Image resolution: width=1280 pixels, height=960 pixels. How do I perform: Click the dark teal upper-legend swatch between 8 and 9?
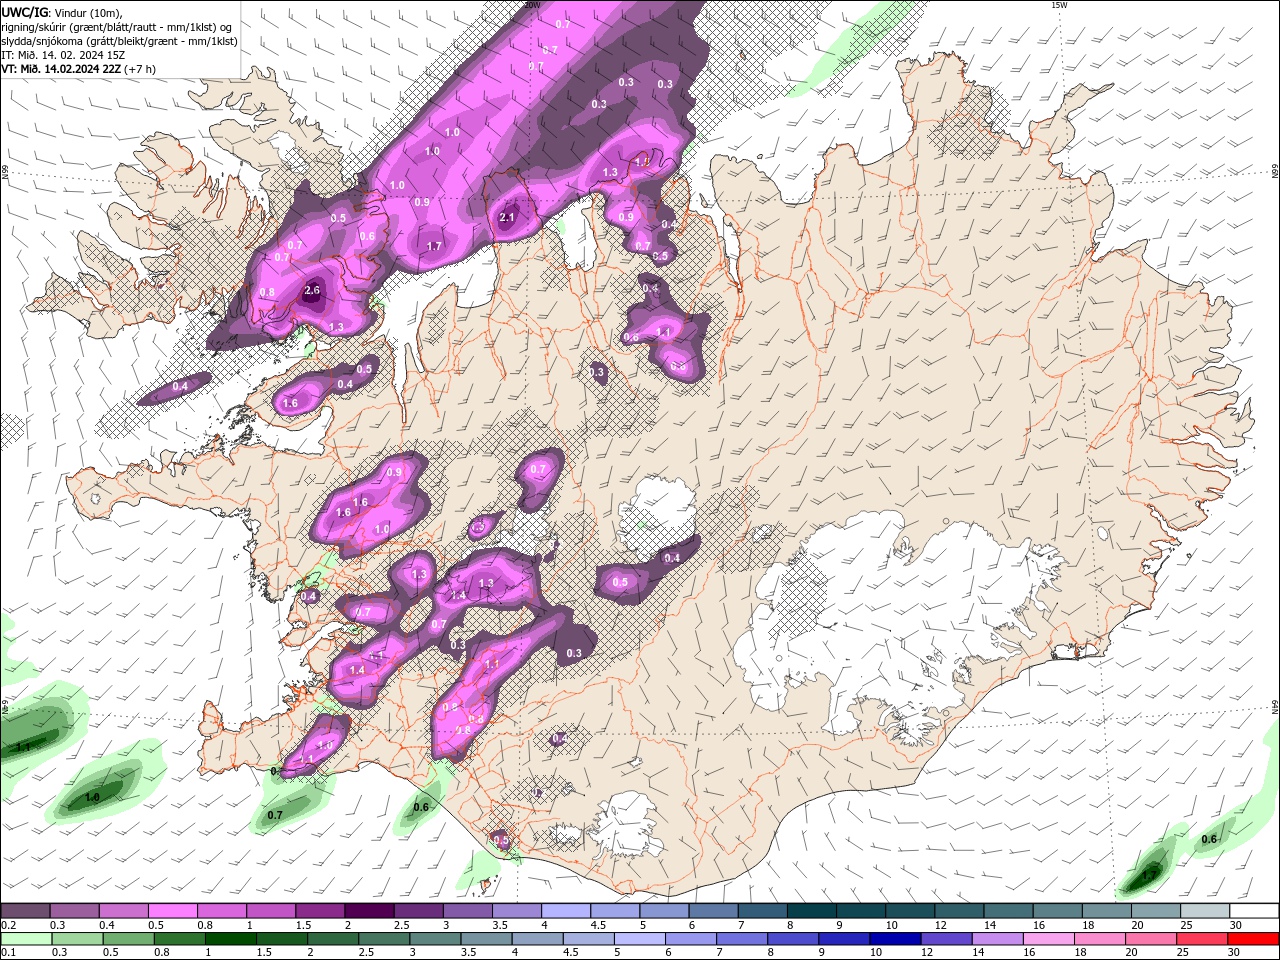812,911
